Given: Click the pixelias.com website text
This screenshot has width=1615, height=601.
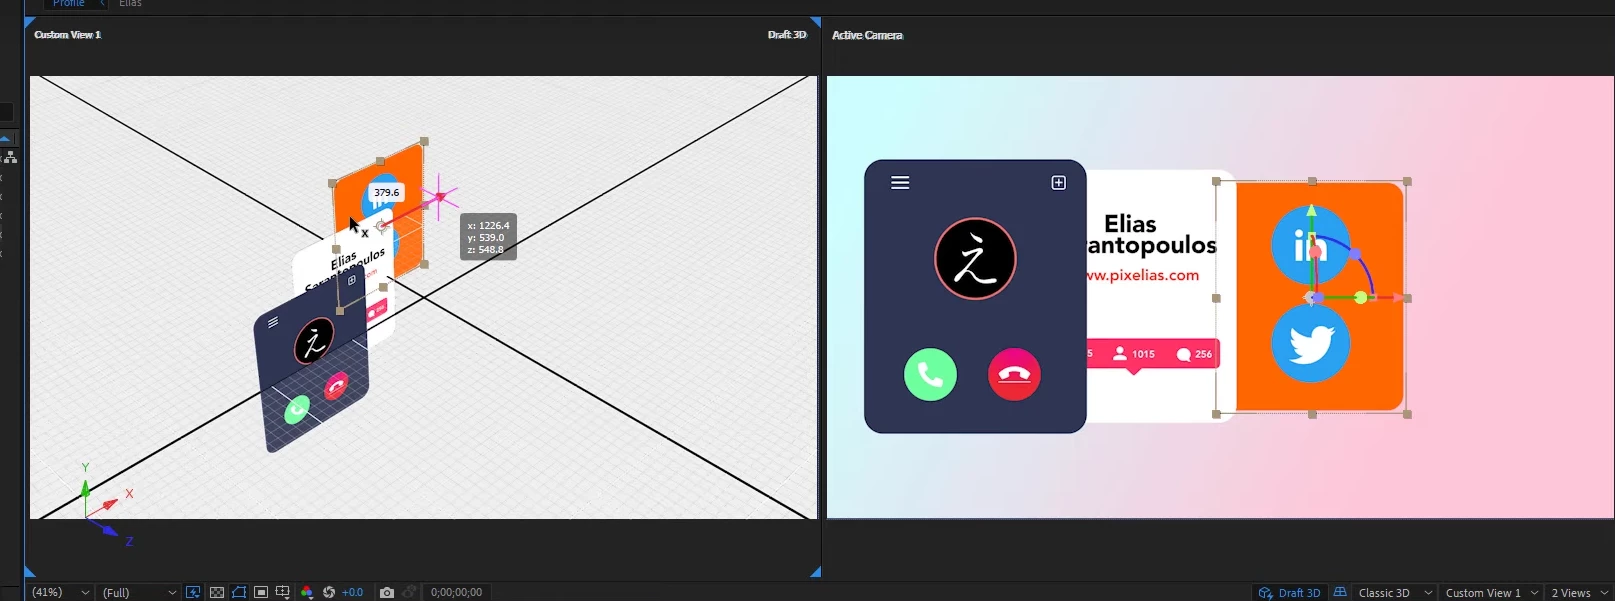Looking at the screenshot, I should tap(1143, 275).
